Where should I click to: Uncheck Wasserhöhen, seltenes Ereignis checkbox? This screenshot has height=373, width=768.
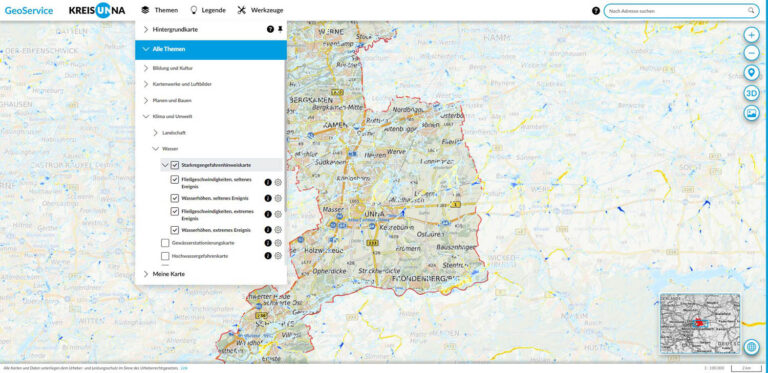[x=174, y=198]
